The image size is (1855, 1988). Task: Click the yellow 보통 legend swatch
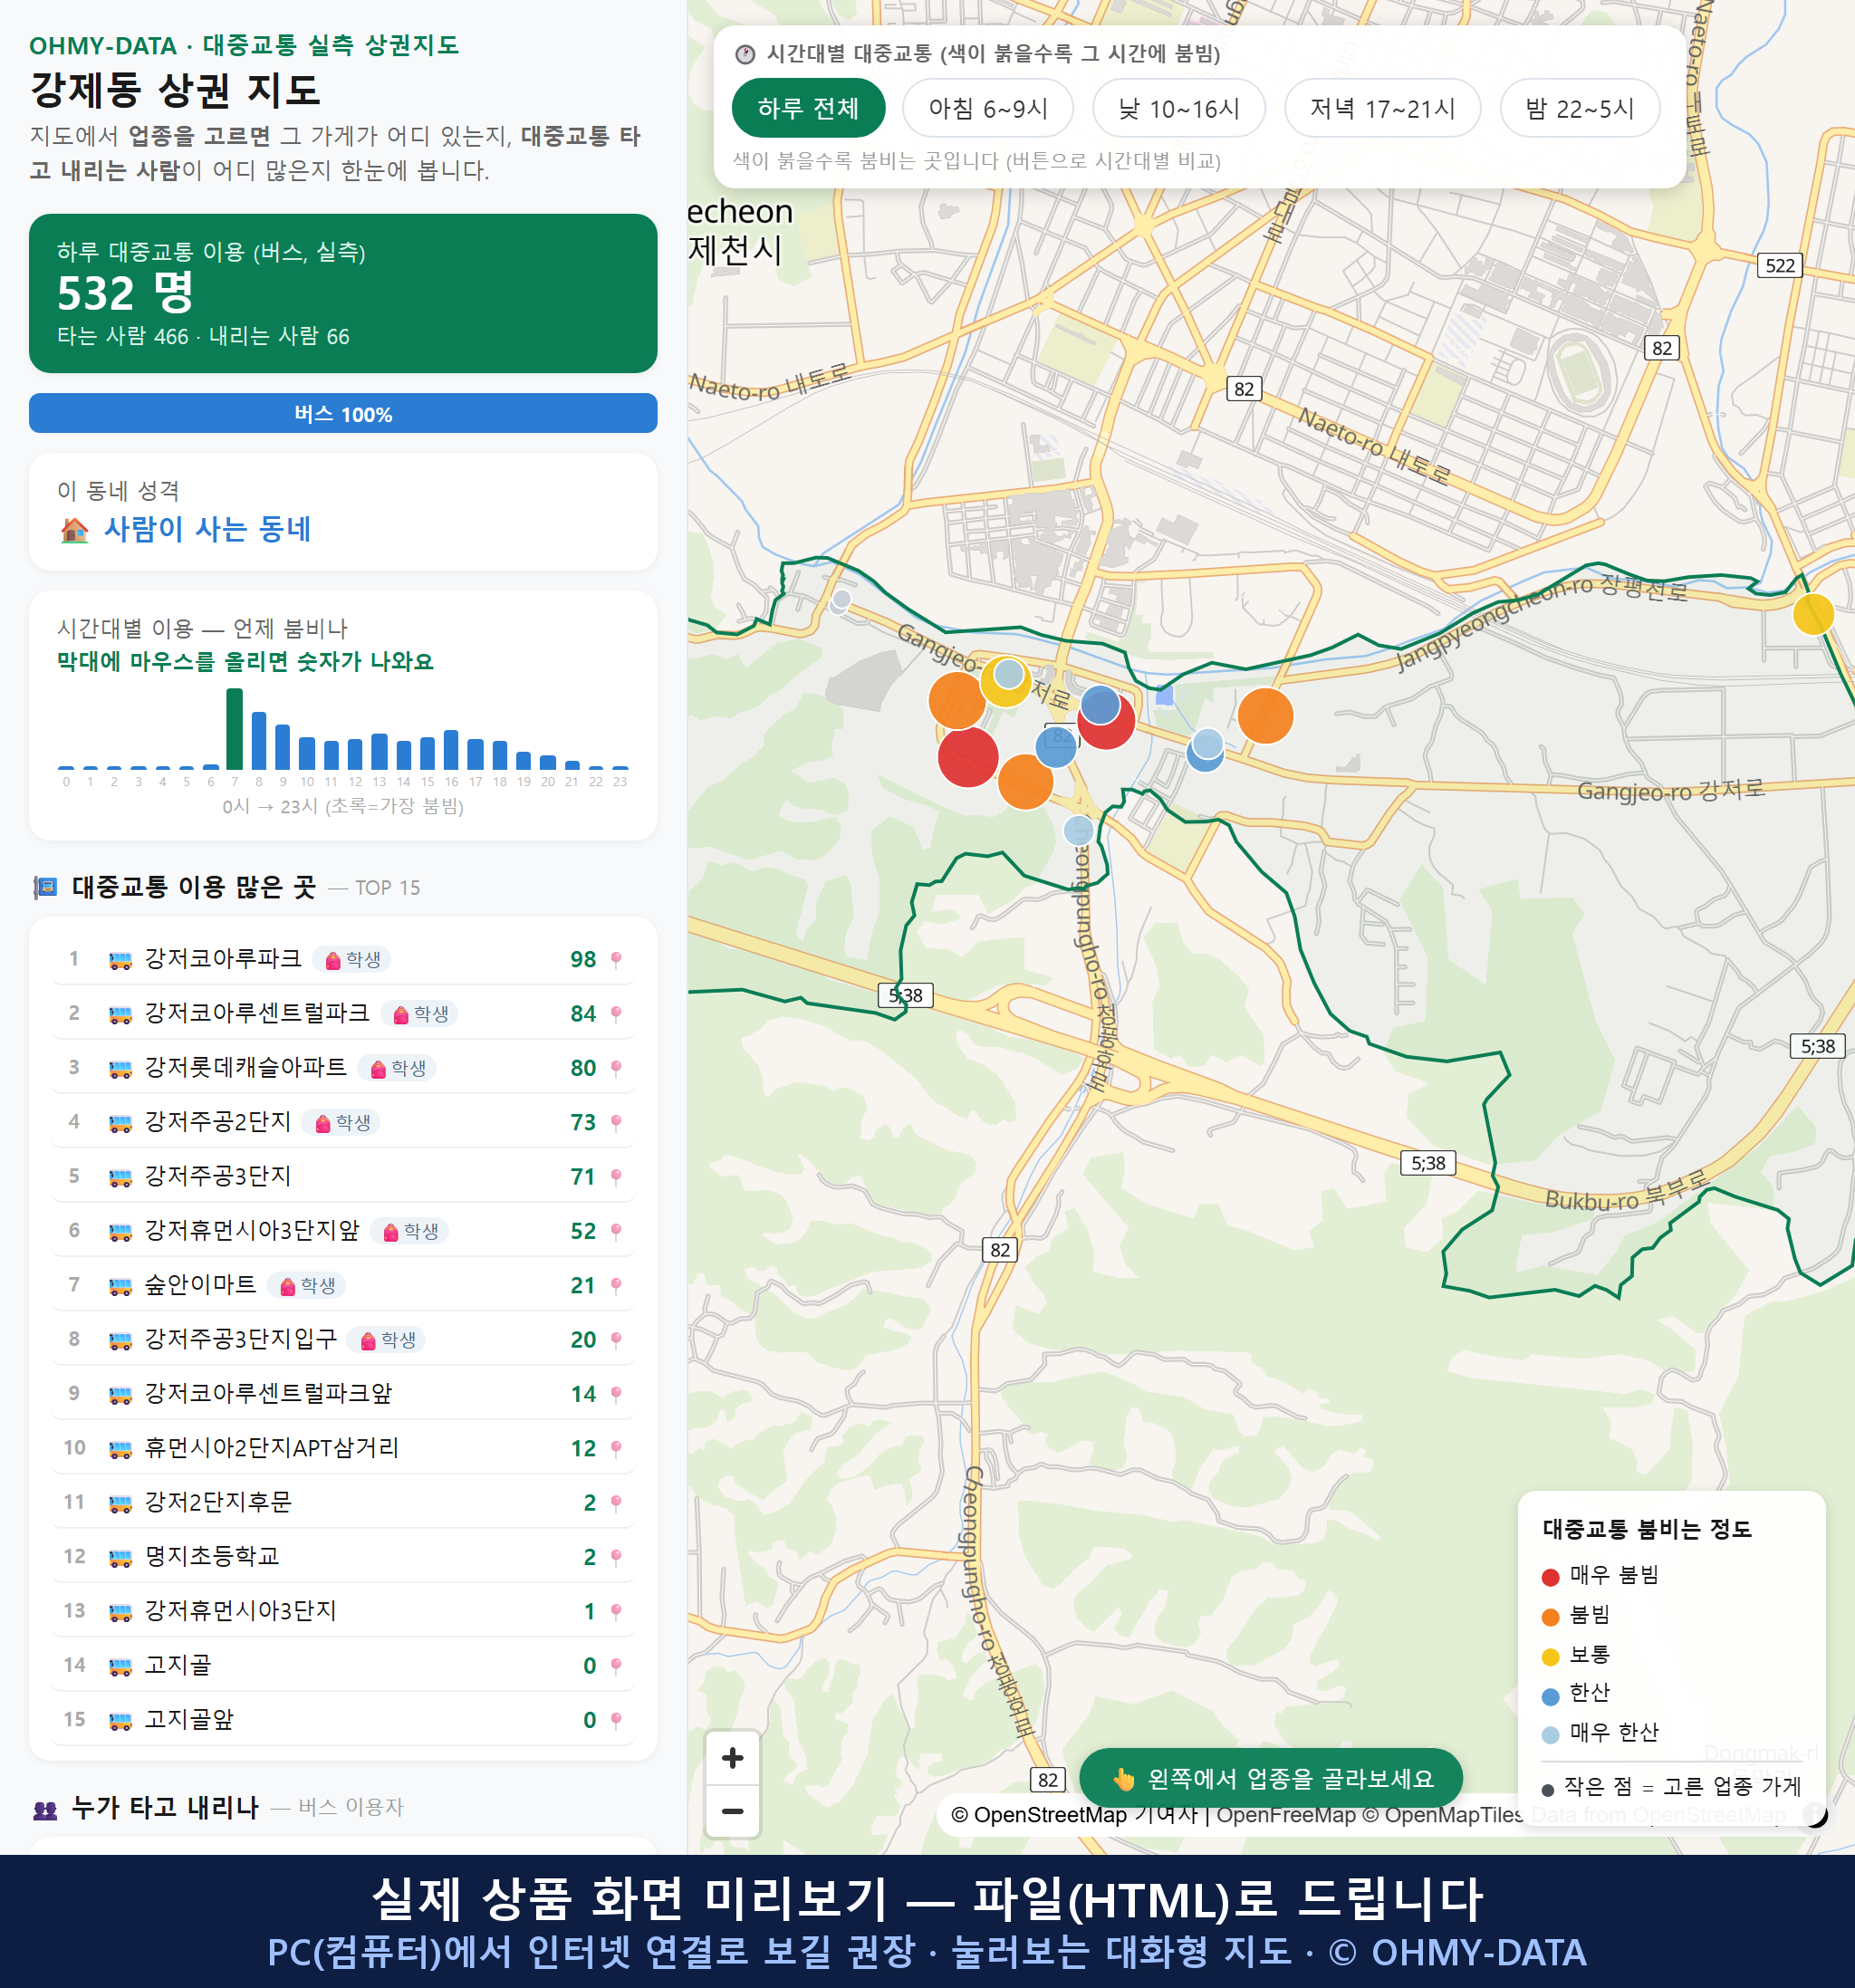[1550, 1657]
